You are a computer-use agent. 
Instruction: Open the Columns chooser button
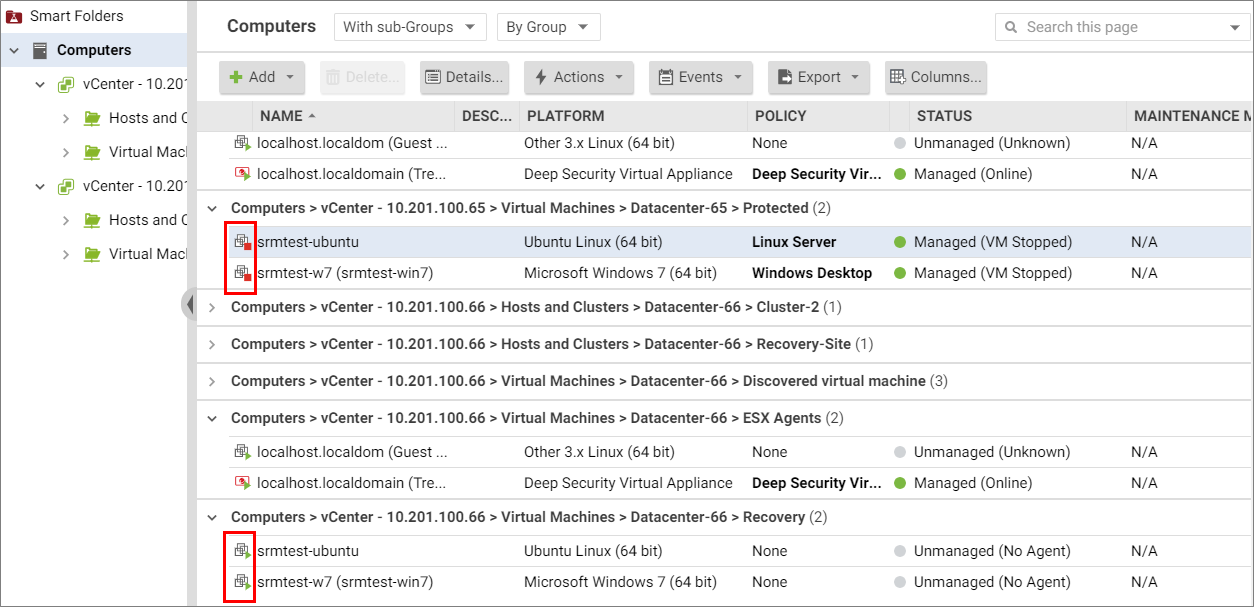pos(936,77)
